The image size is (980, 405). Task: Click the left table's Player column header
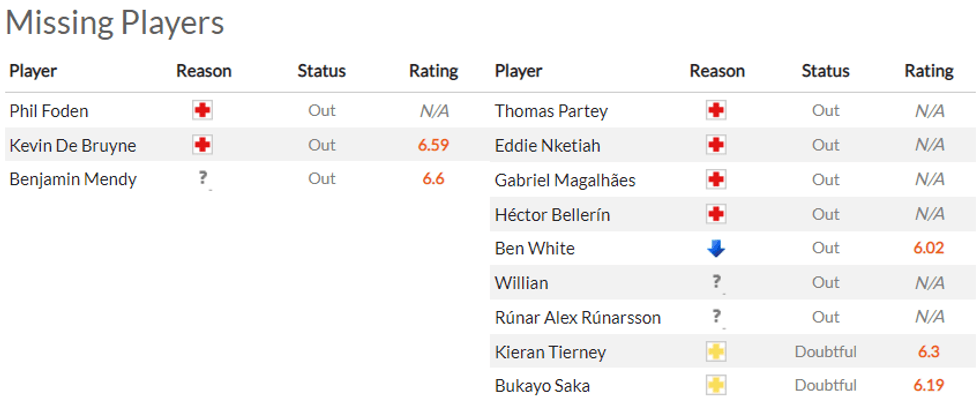pyautogui.click(x=33, y=71)
